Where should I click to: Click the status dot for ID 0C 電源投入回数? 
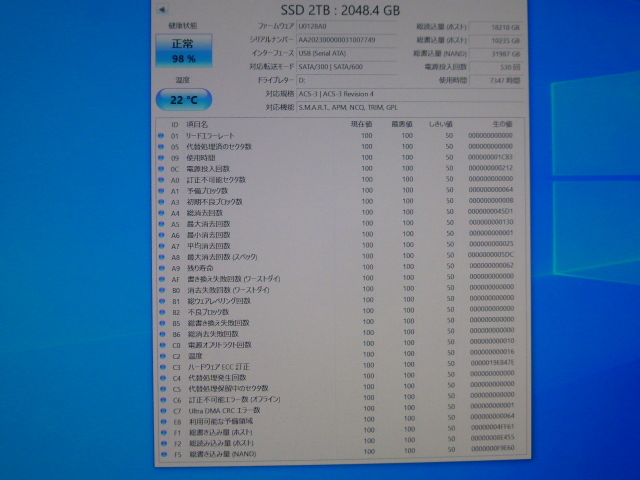[x=161, y=169]
